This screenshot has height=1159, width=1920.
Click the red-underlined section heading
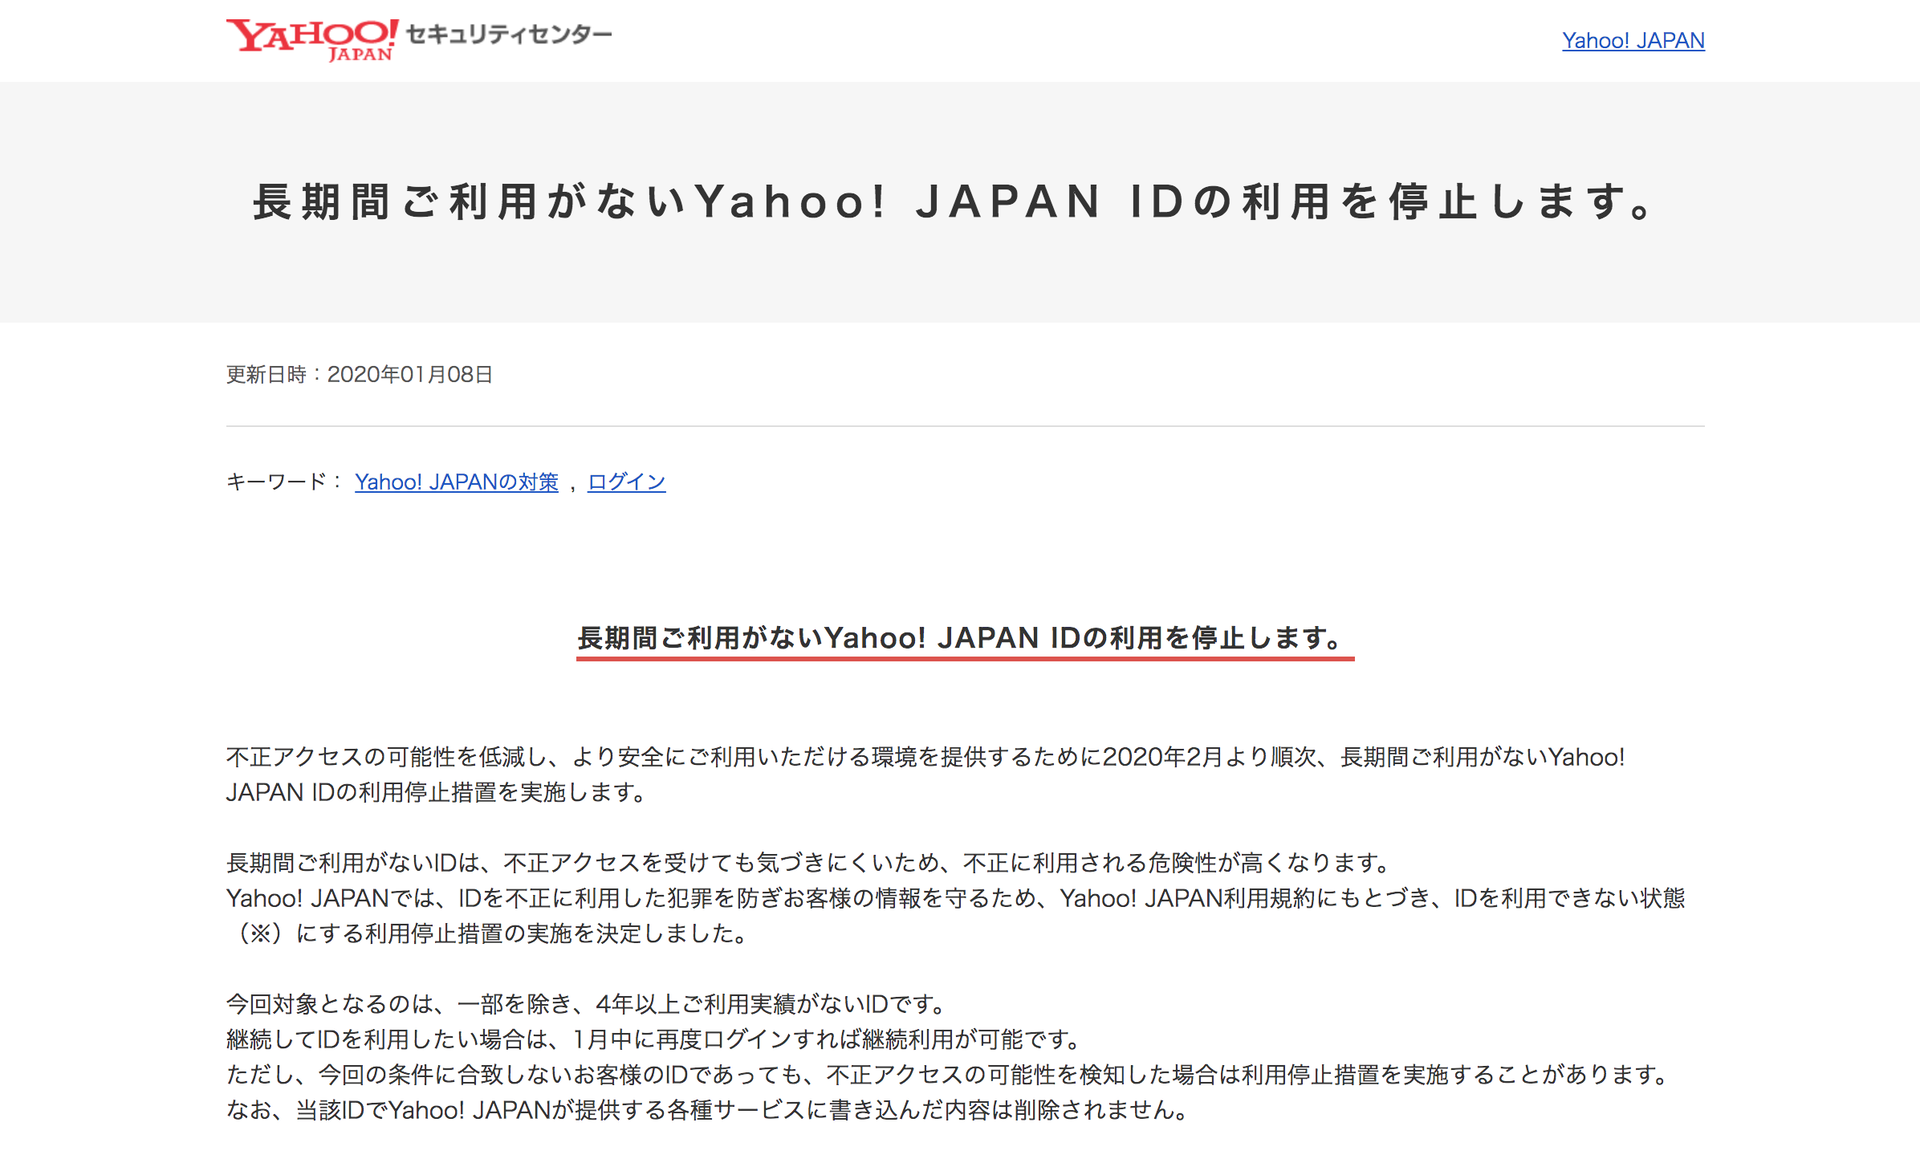point(965,638)
